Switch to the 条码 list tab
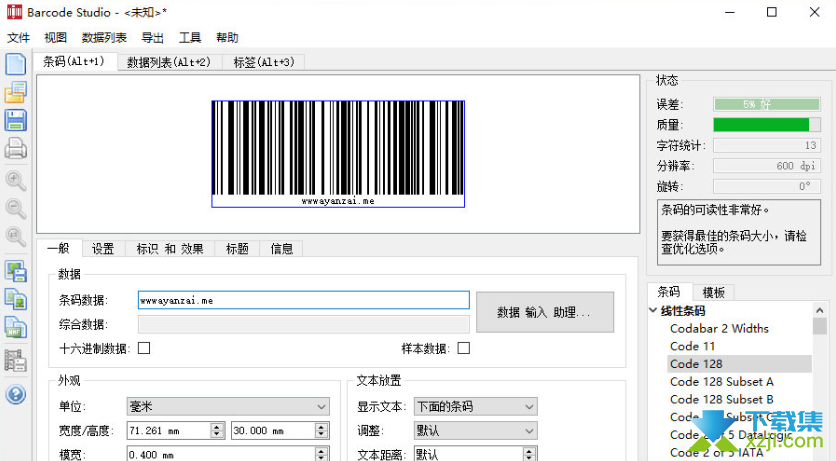 pyautogui.click(x=669, y=292)
